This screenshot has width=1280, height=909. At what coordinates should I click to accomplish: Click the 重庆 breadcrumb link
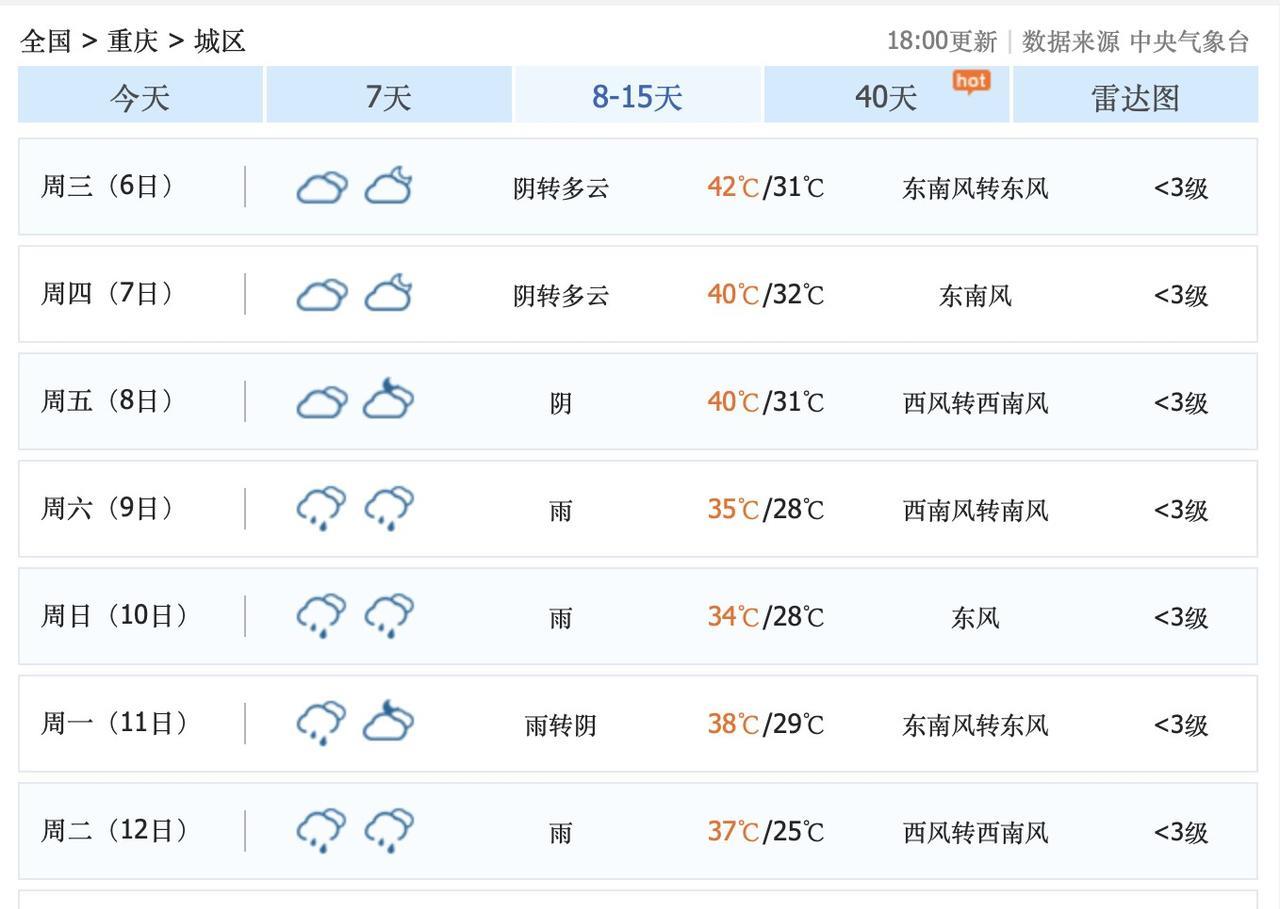tap(133, 41)
